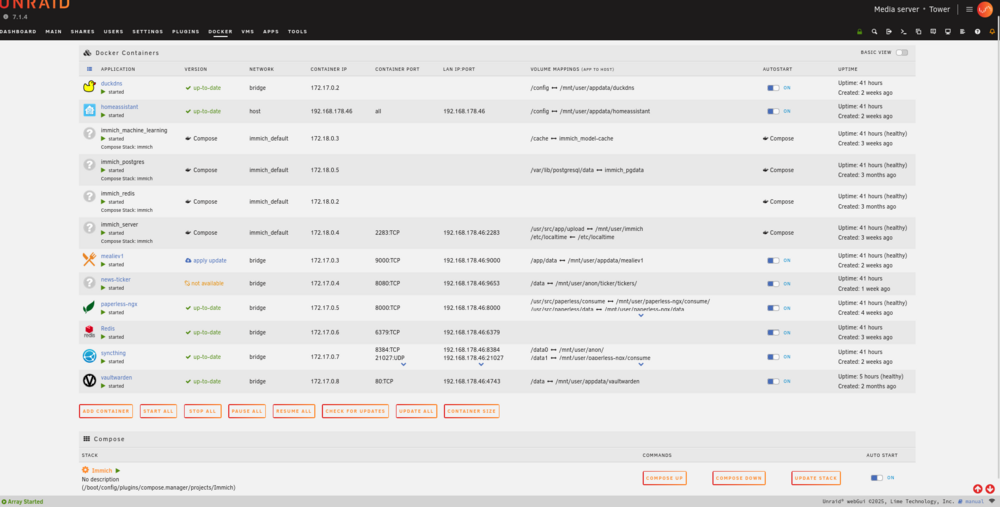Click the green lock icon in header

point(859,31)
